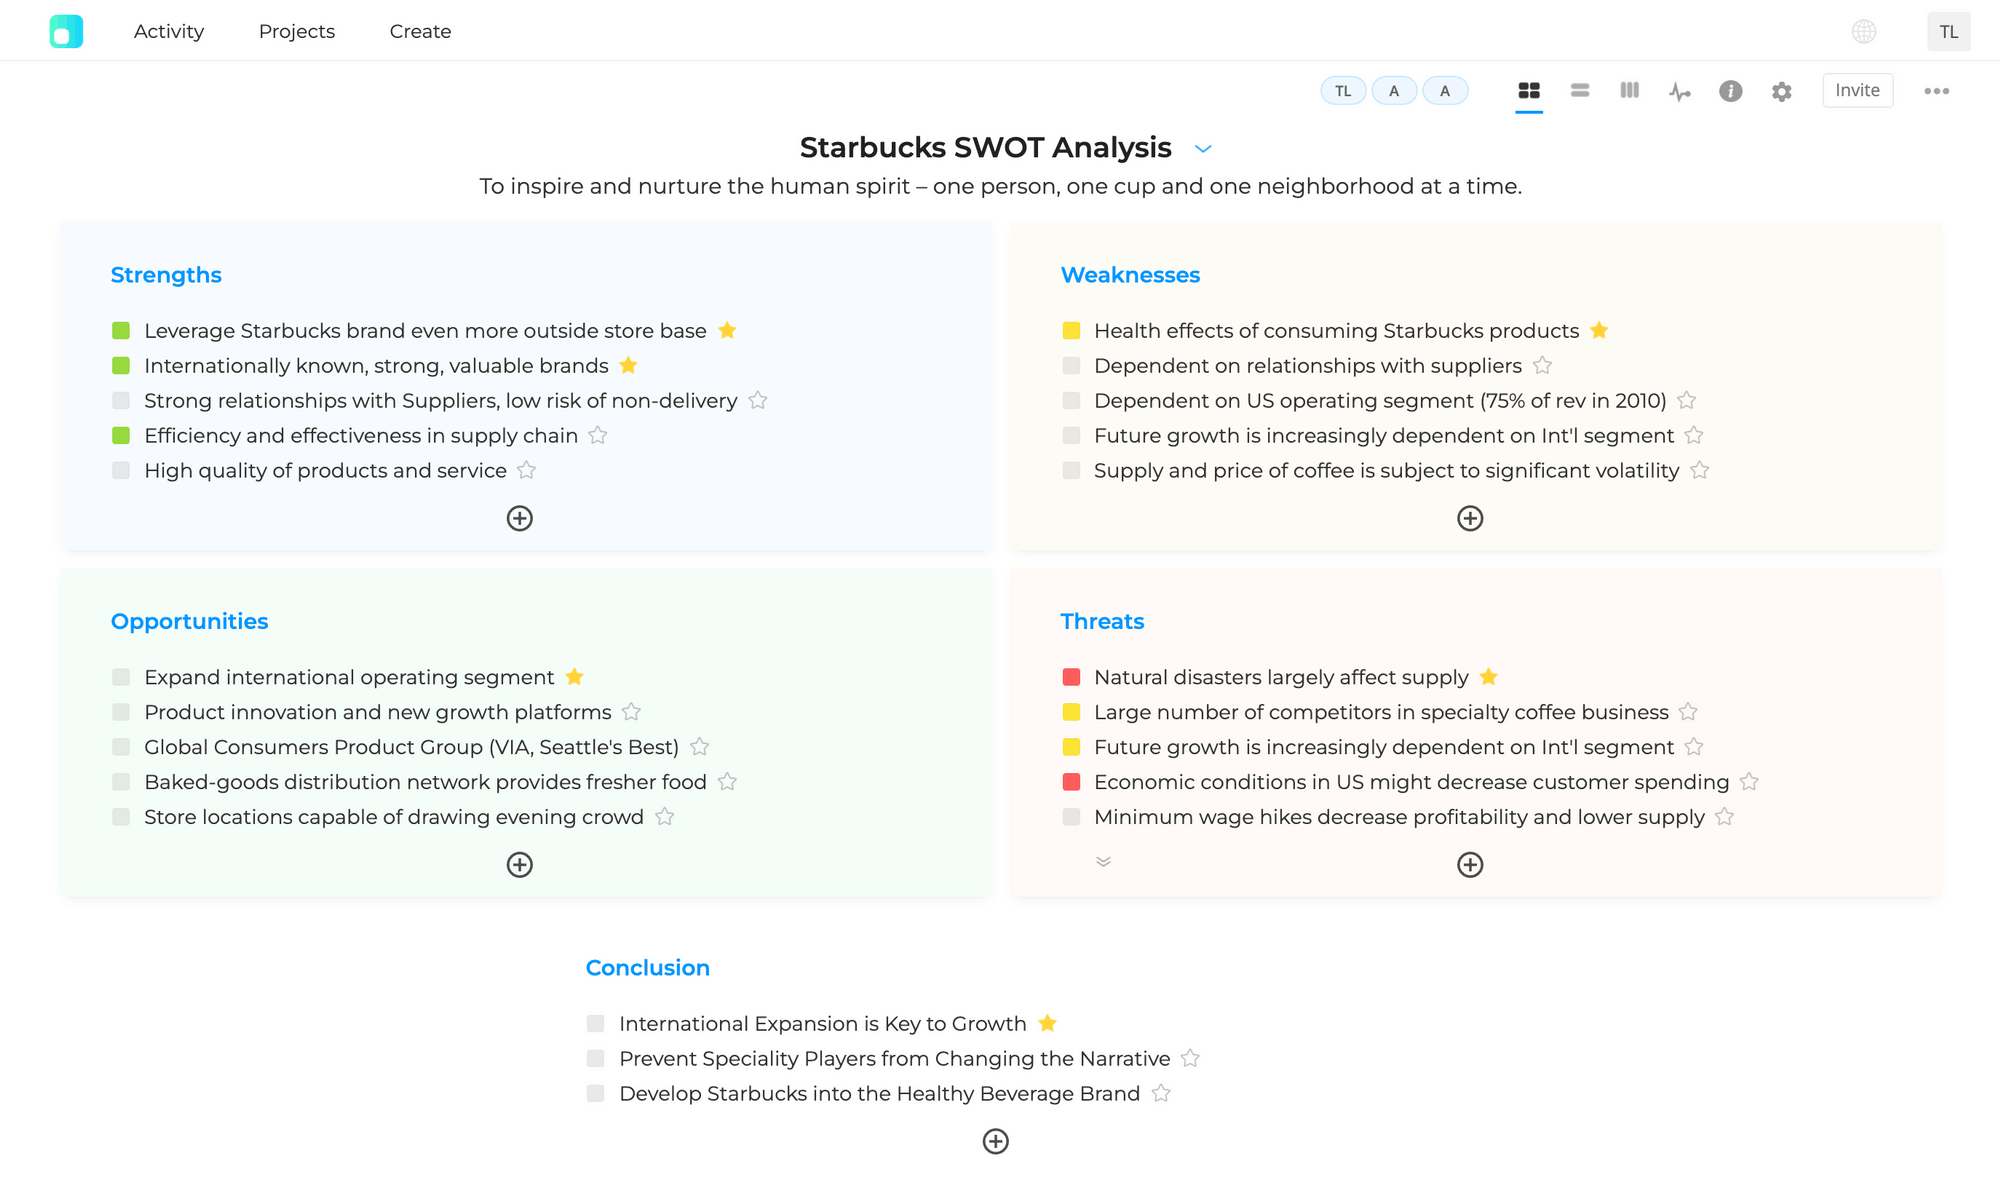Open the Projects menu
Image resolution: width=2000 pixels, height=1195 pixels.
click(296, 31)
